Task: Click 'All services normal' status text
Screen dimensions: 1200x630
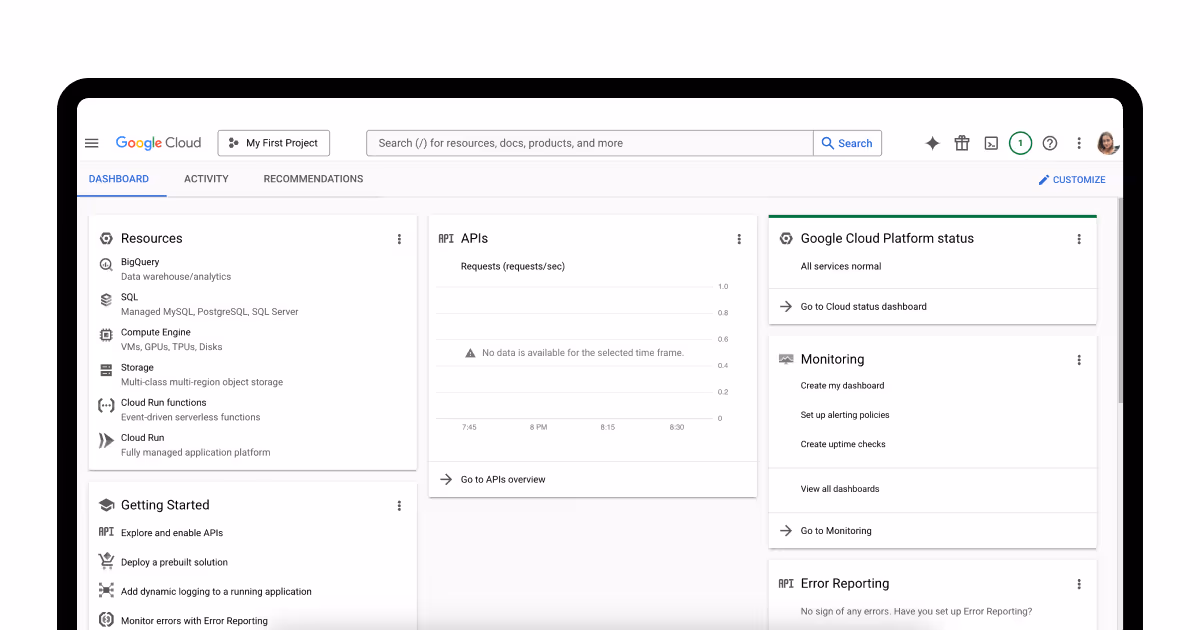Action: pyautogui.click(x=841, y=266)
